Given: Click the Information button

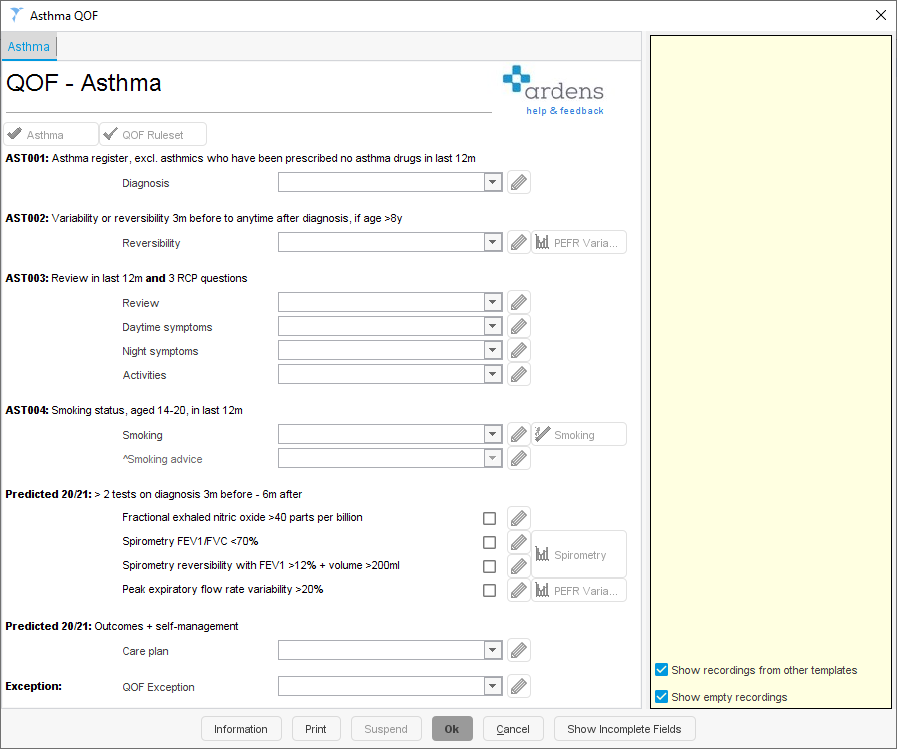Looking at the screenshot, I should [241, 729].
